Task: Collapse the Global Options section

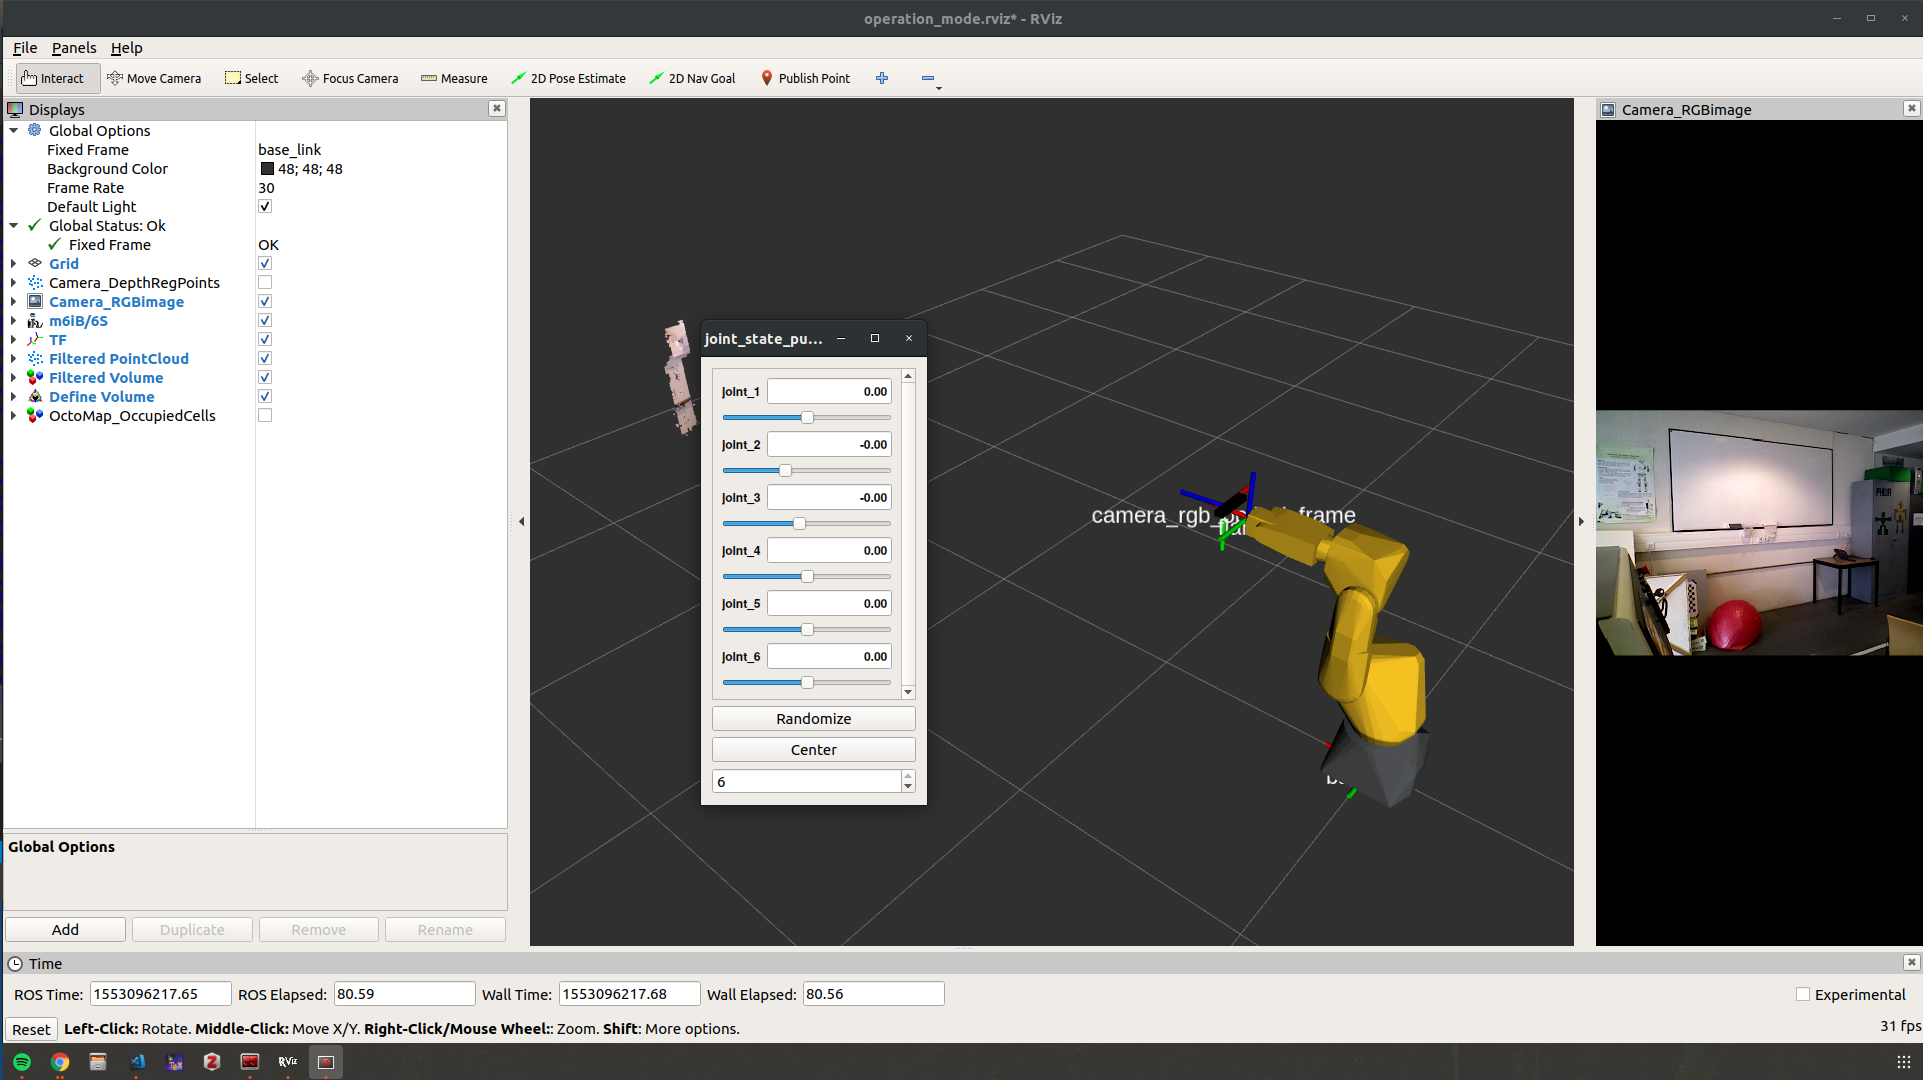Action: [x=13, y=131]
